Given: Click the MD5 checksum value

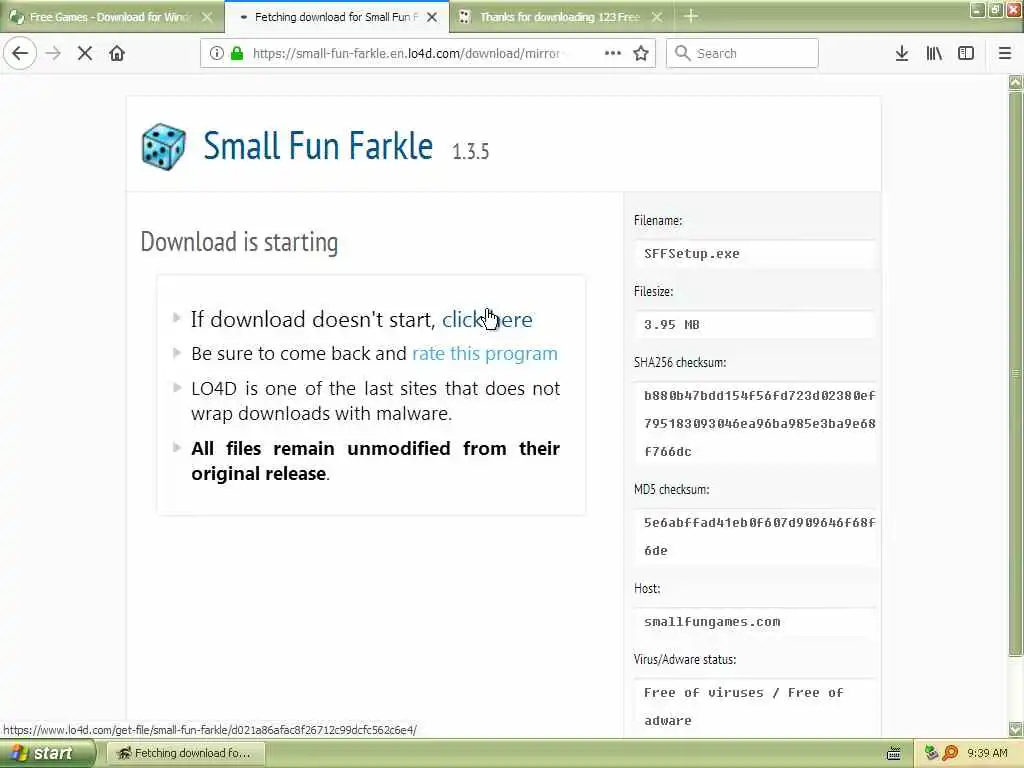Looking at the screenshot, I should tap(760, 536).
